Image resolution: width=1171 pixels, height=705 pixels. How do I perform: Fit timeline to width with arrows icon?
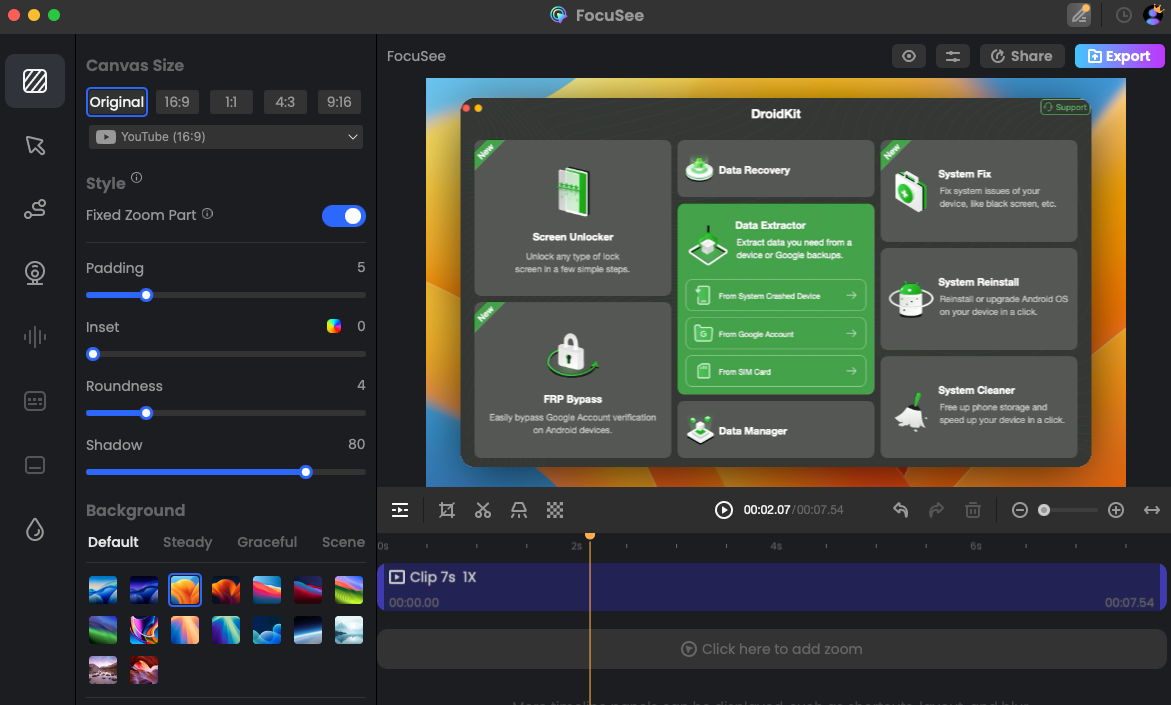point(1152,510)
